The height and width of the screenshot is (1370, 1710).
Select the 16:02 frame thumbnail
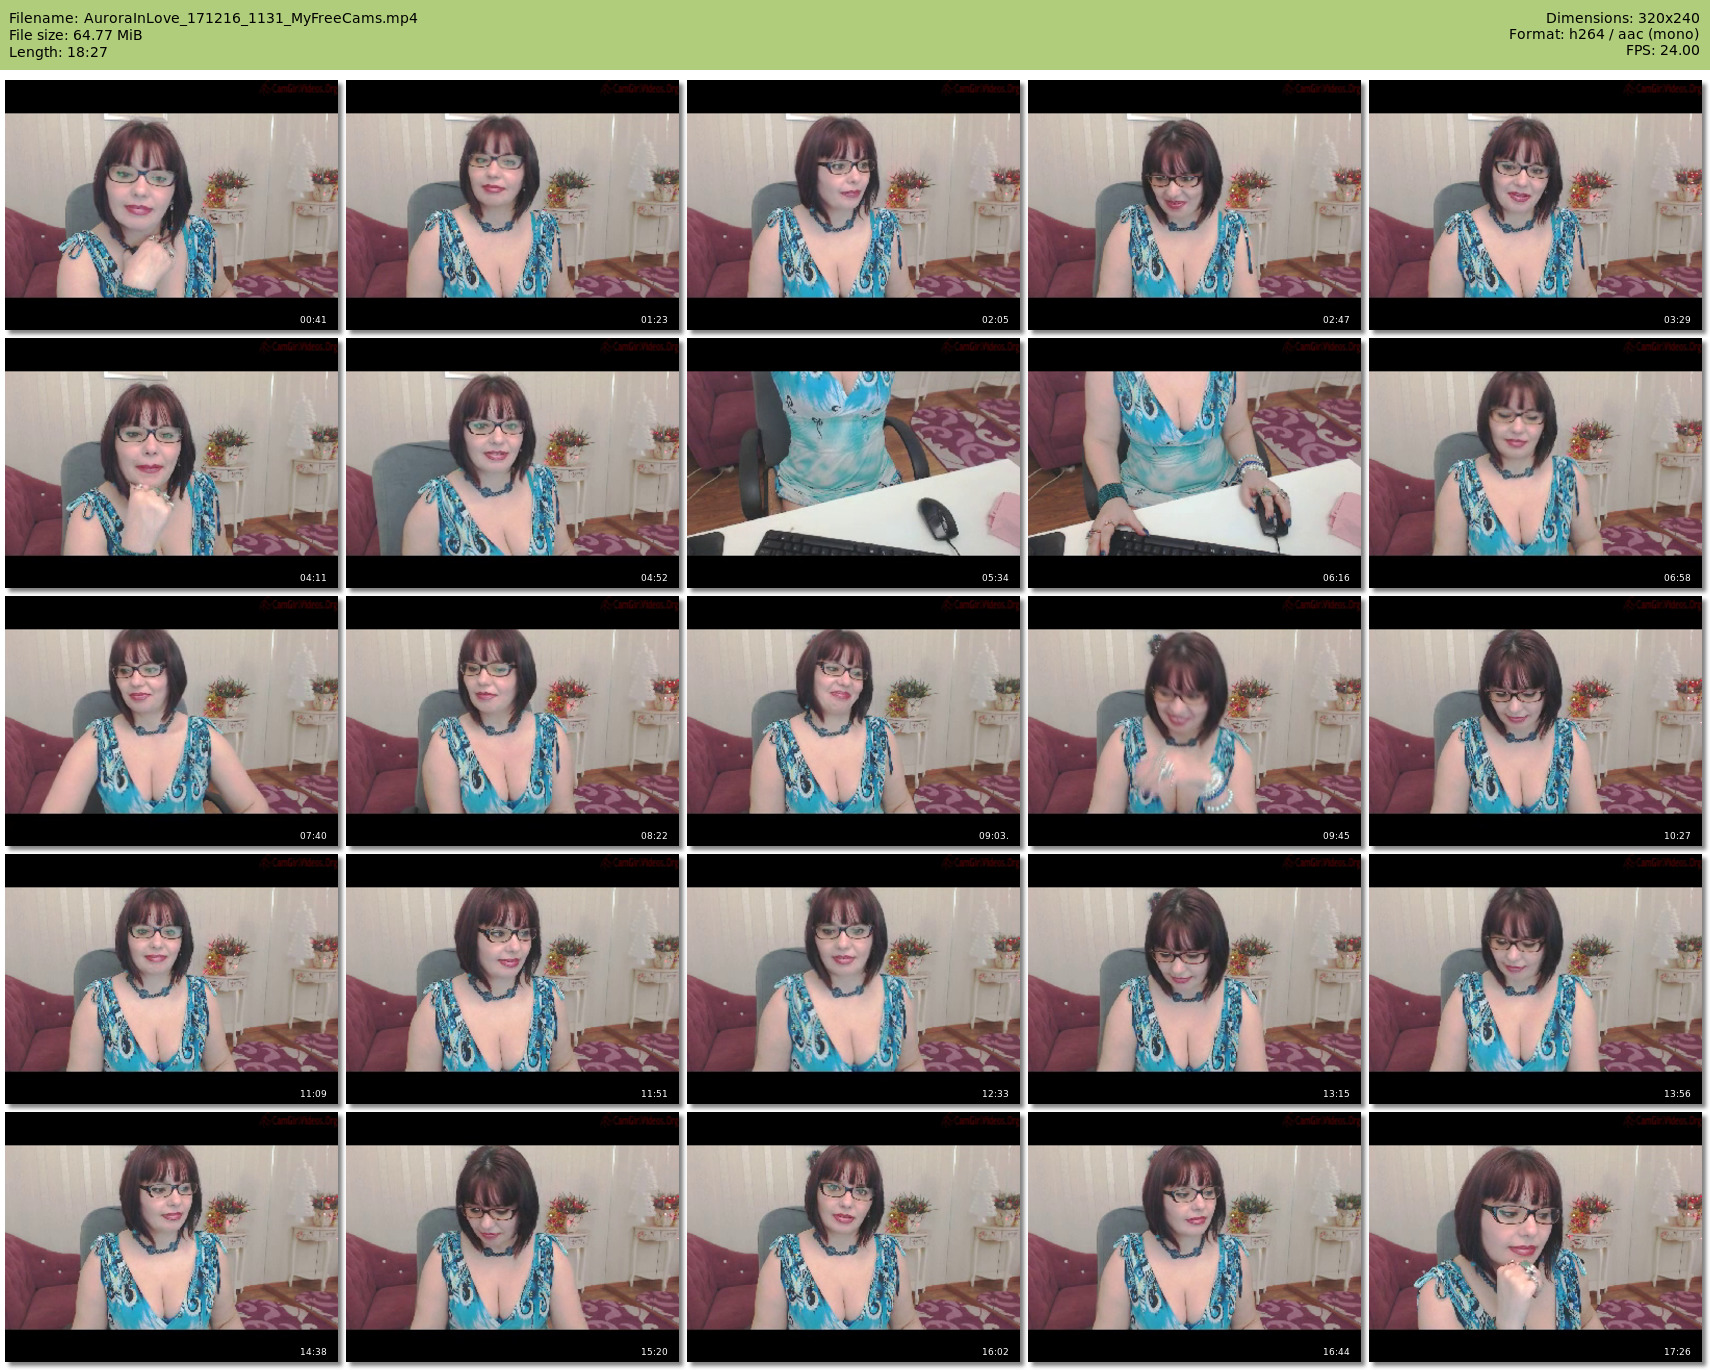(853, 1237)
